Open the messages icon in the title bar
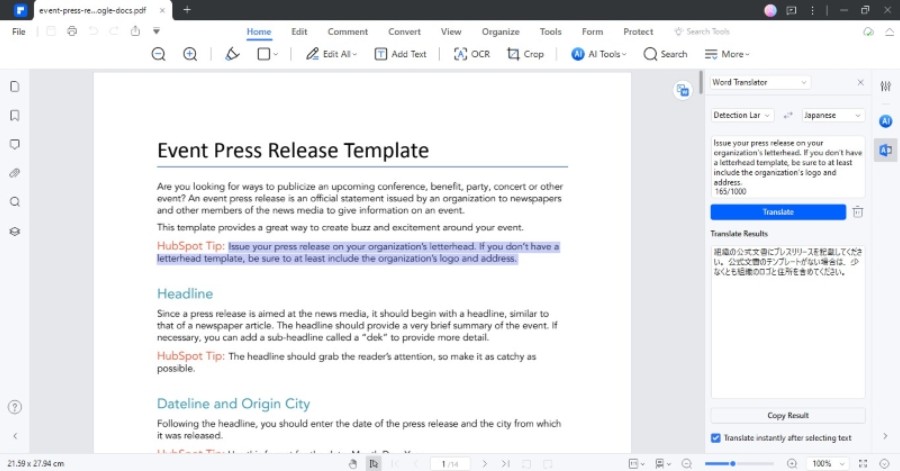Image resolution: width=900 pixels, height=471 pixels. pyautogui.click(x=792, y=10)
